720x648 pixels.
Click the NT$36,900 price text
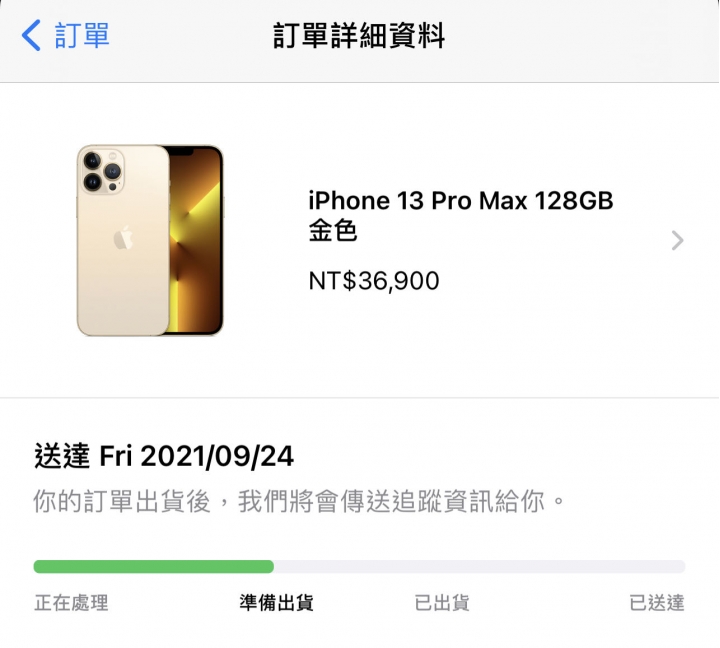[374, 281]
